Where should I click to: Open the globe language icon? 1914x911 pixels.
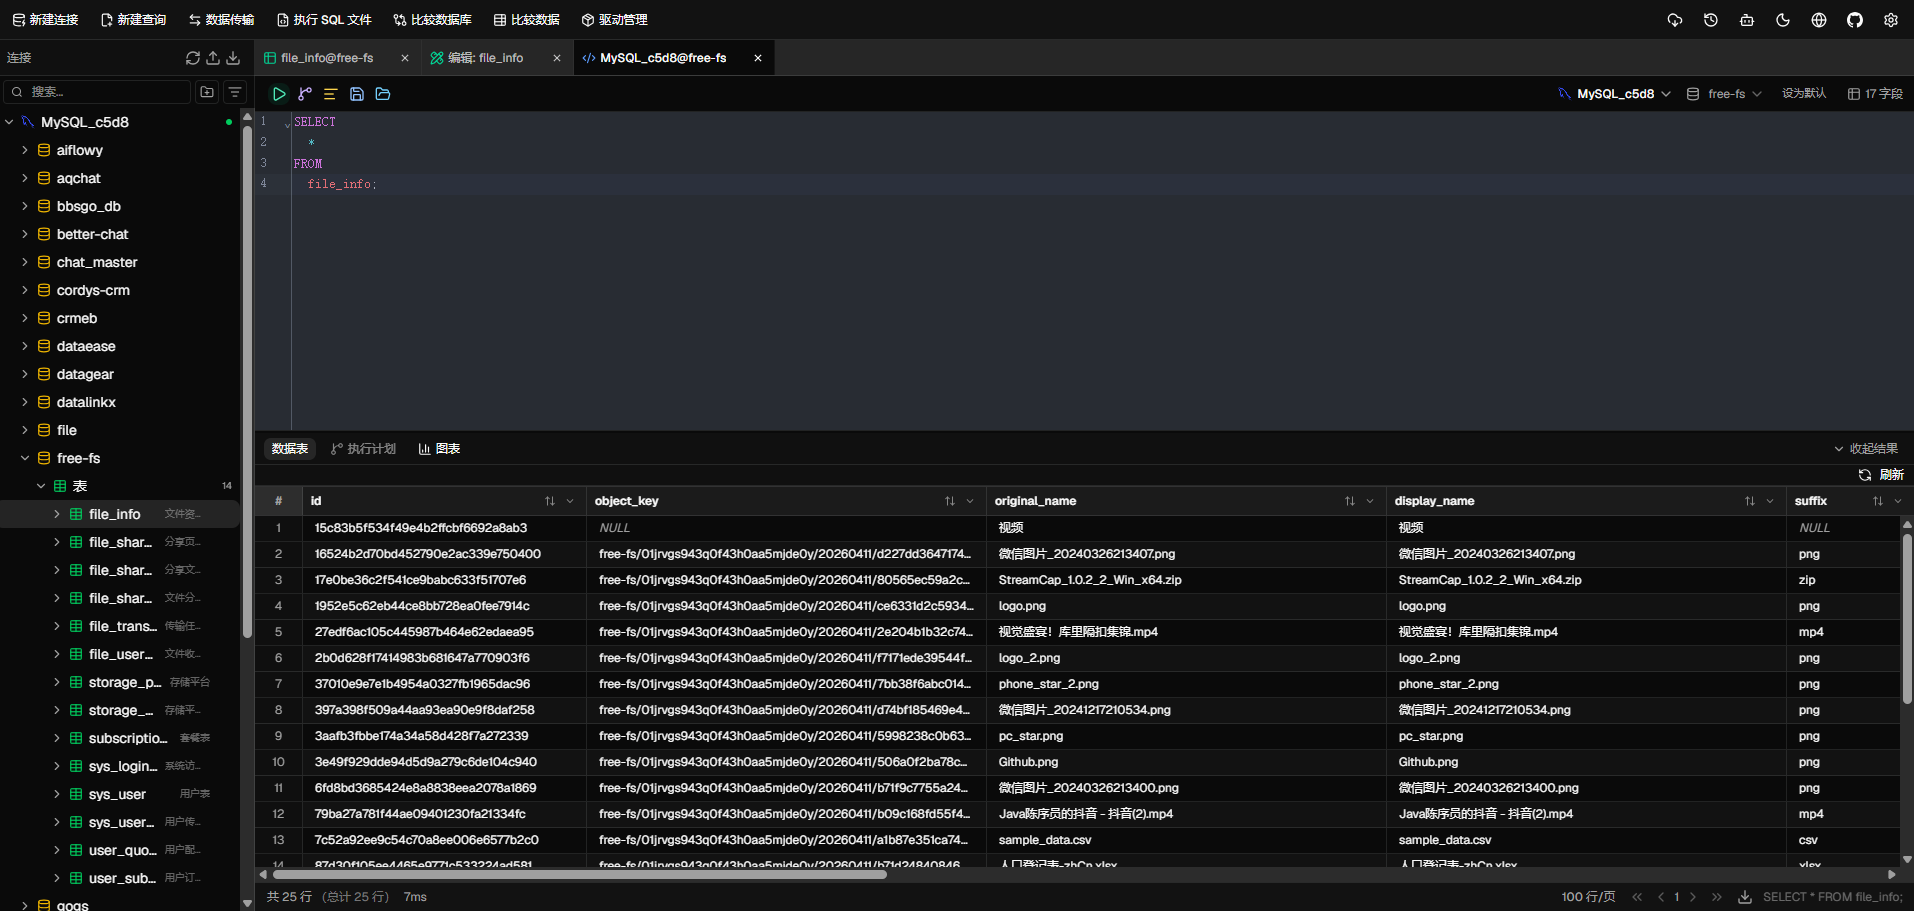click(x=1819, y=20)
